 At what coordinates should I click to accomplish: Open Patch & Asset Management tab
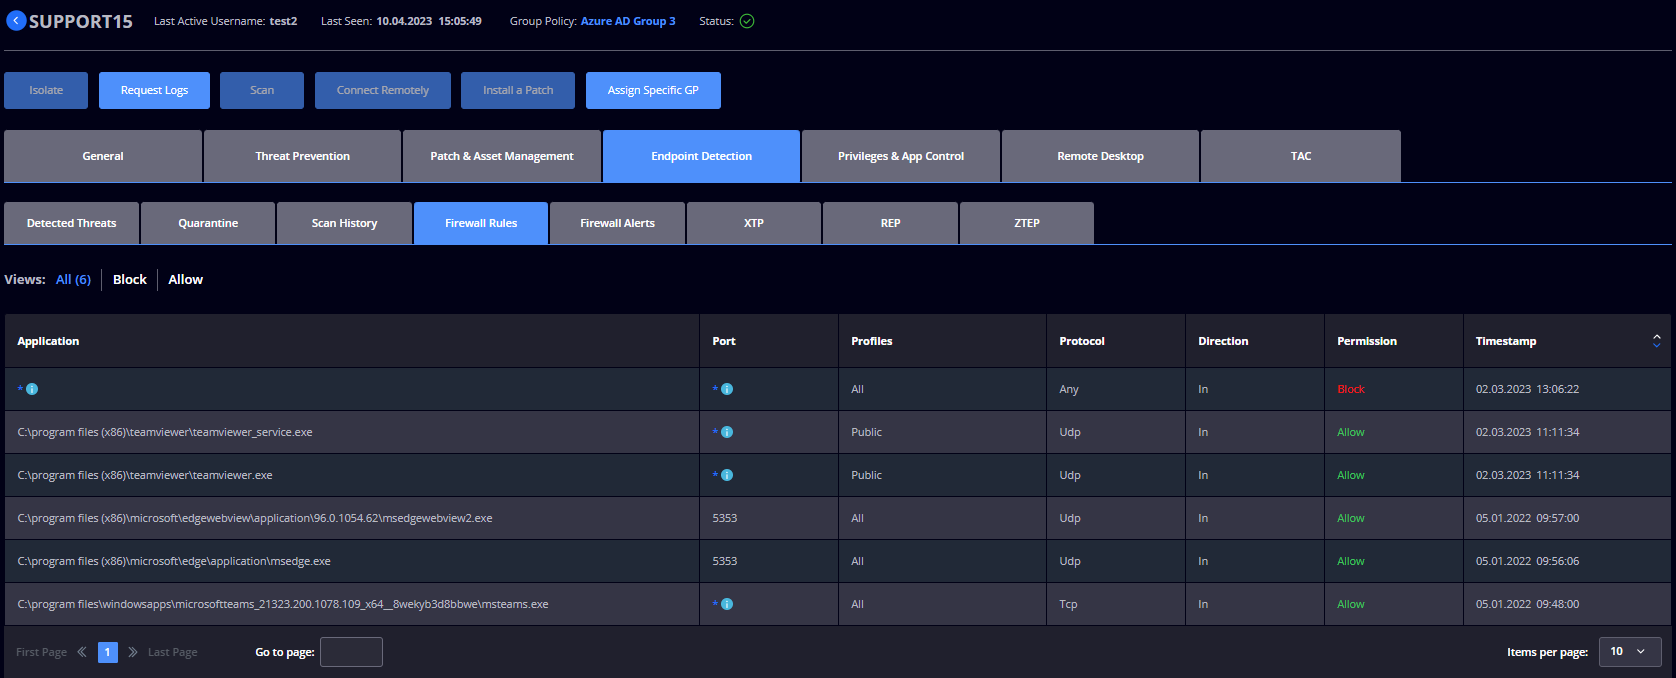(502, 156)
